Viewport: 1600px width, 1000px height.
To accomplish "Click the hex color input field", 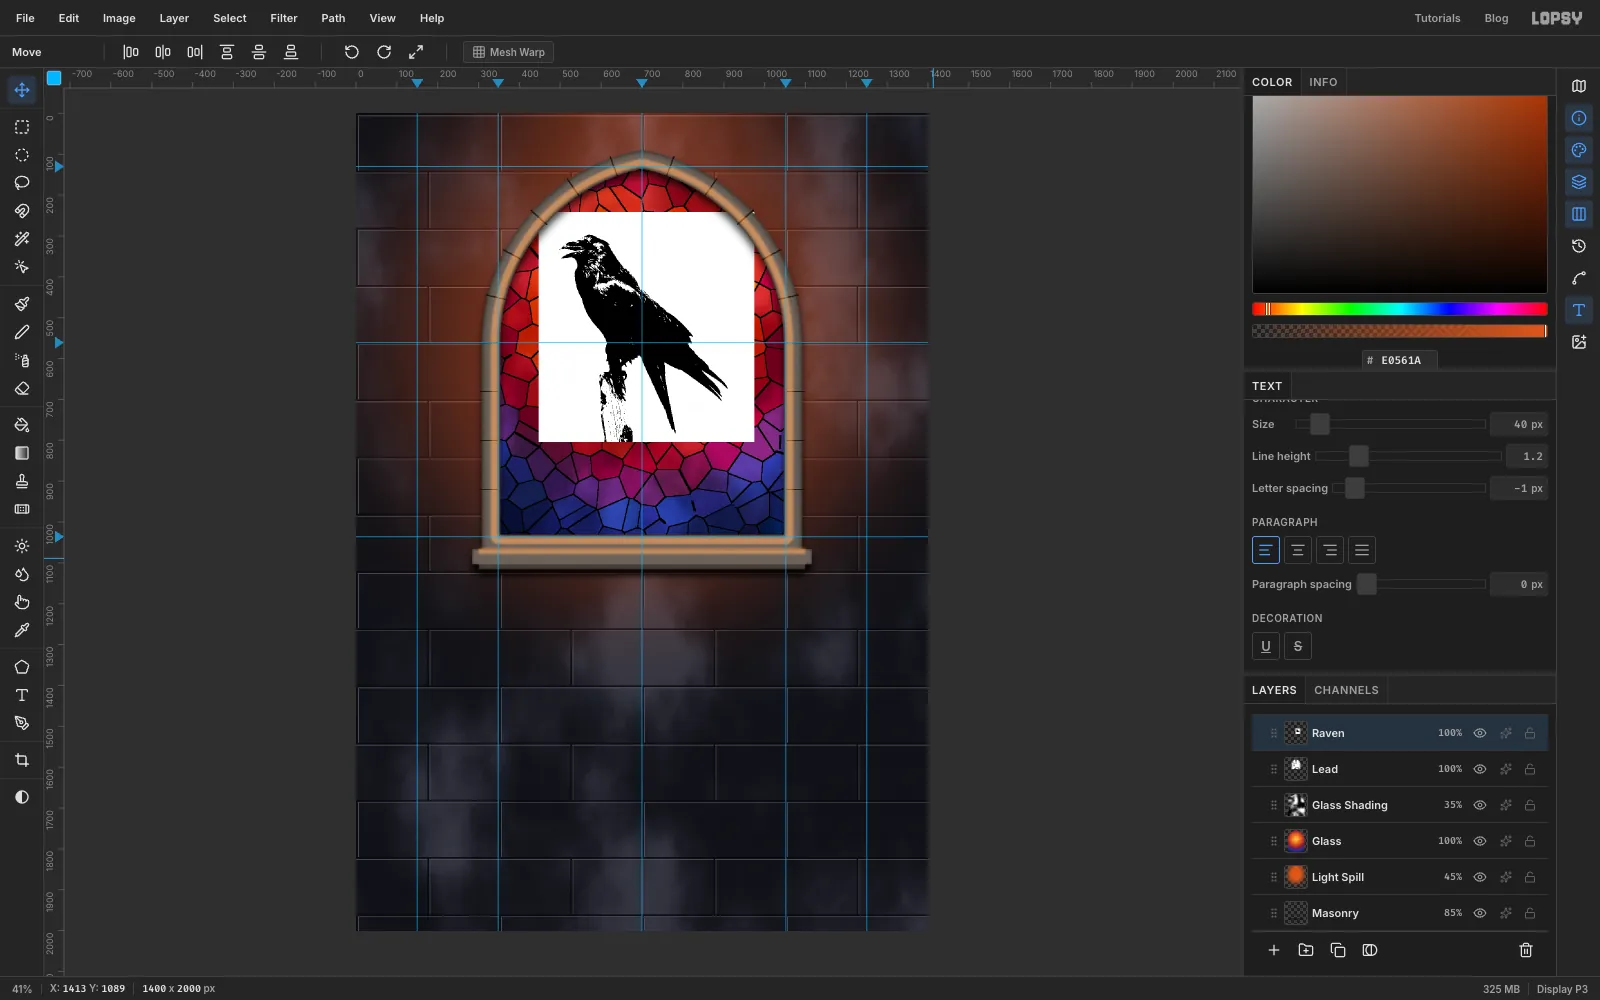I will coord(1400,360).
